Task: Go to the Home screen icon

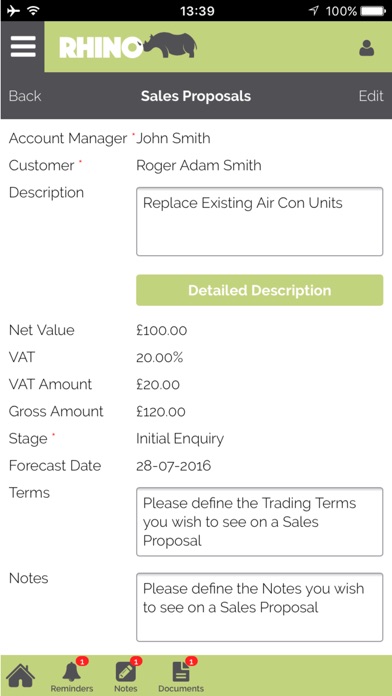Action: point(20,675)
